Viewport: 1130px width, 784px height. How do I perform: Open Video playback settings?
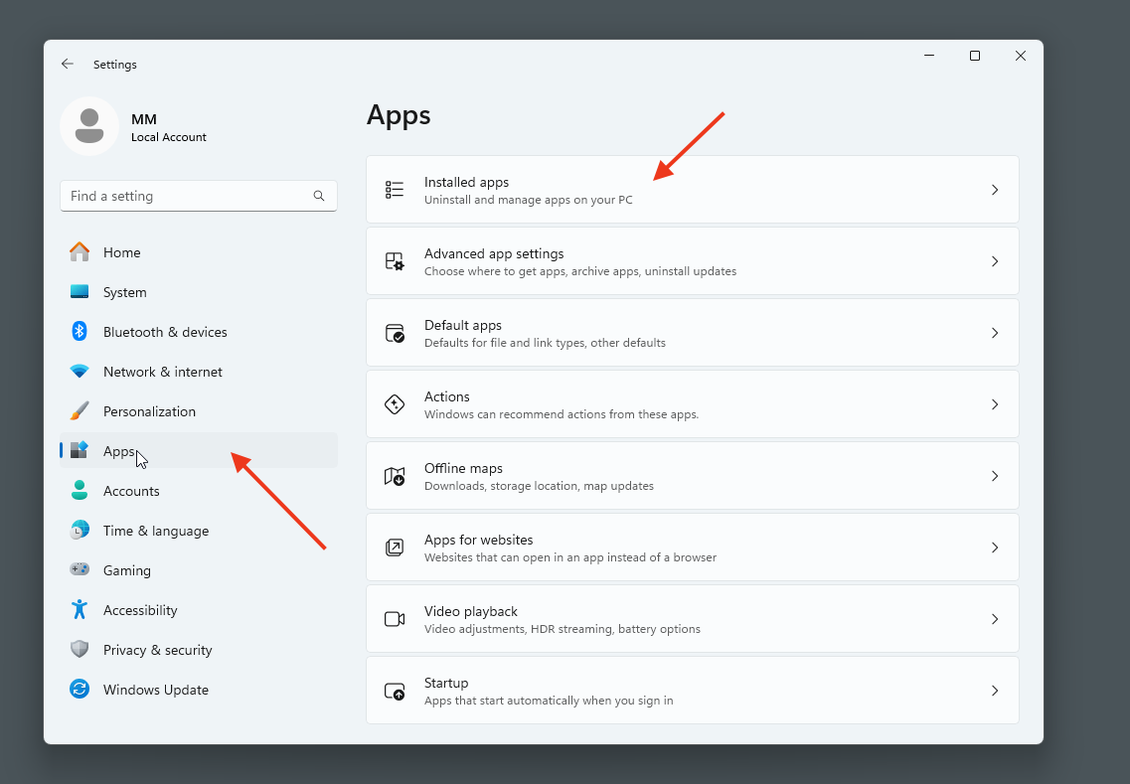coord(693,619)
